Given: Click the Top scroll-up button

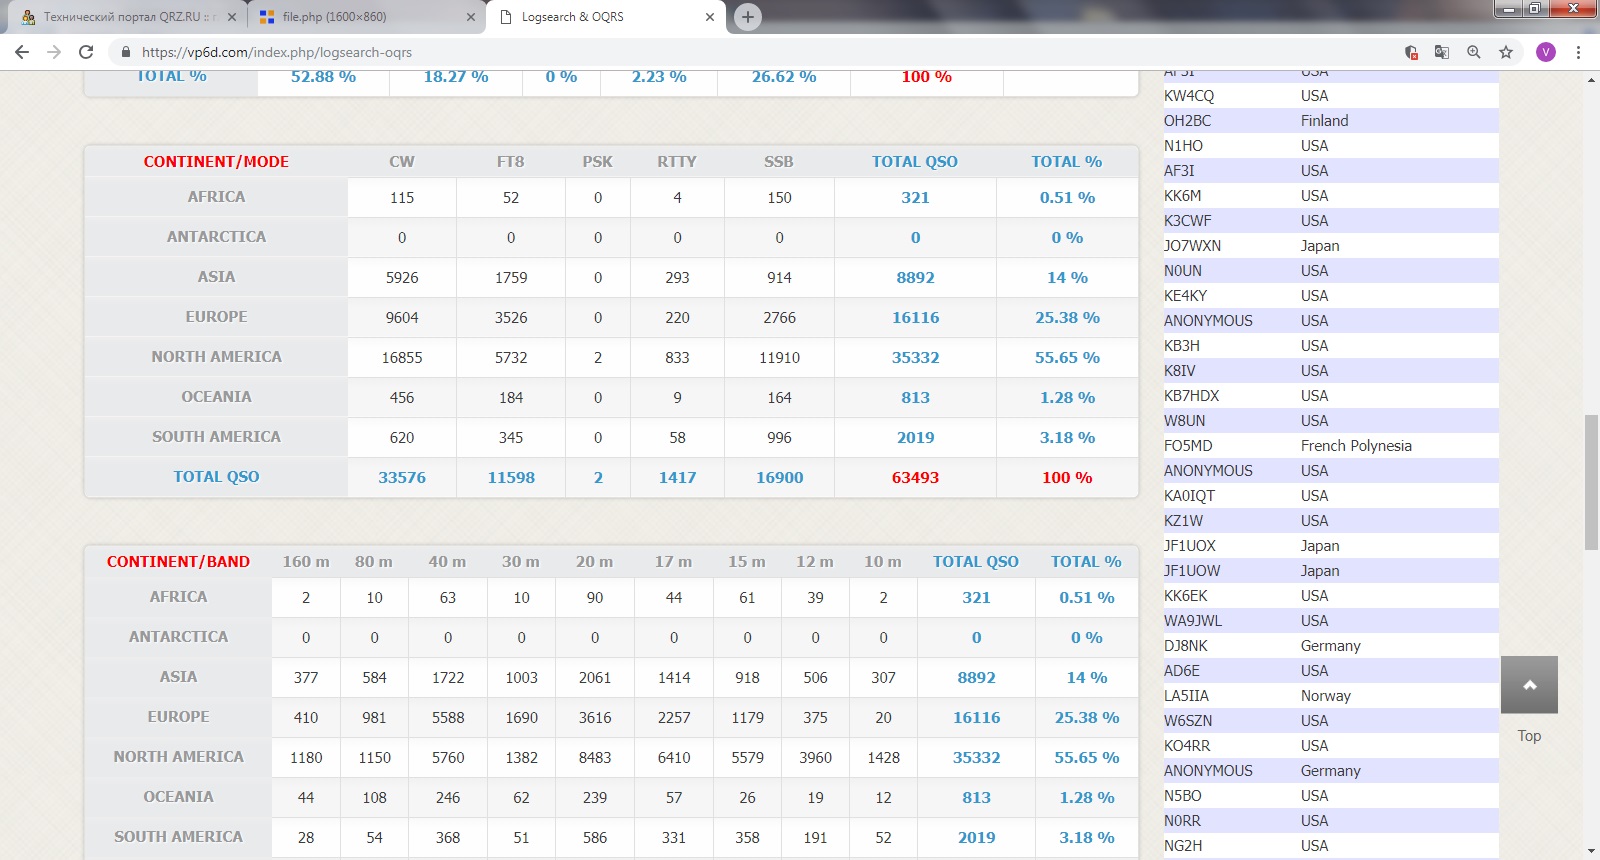Looking at the screenshot, I should click(1529, 685).
